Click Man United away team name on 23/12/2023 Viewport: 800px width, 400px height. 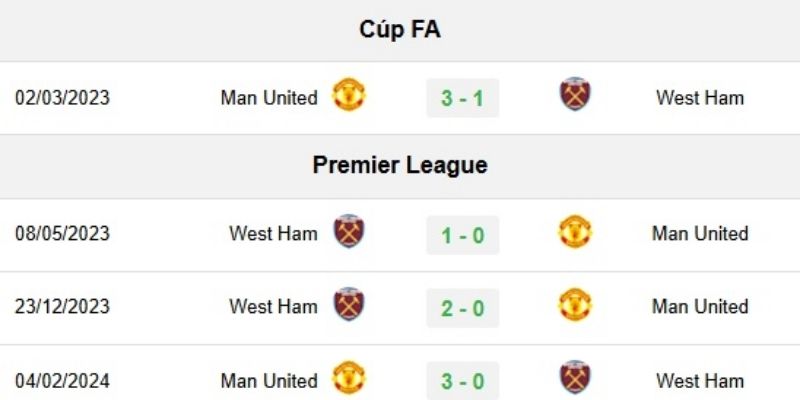point(700,307)
